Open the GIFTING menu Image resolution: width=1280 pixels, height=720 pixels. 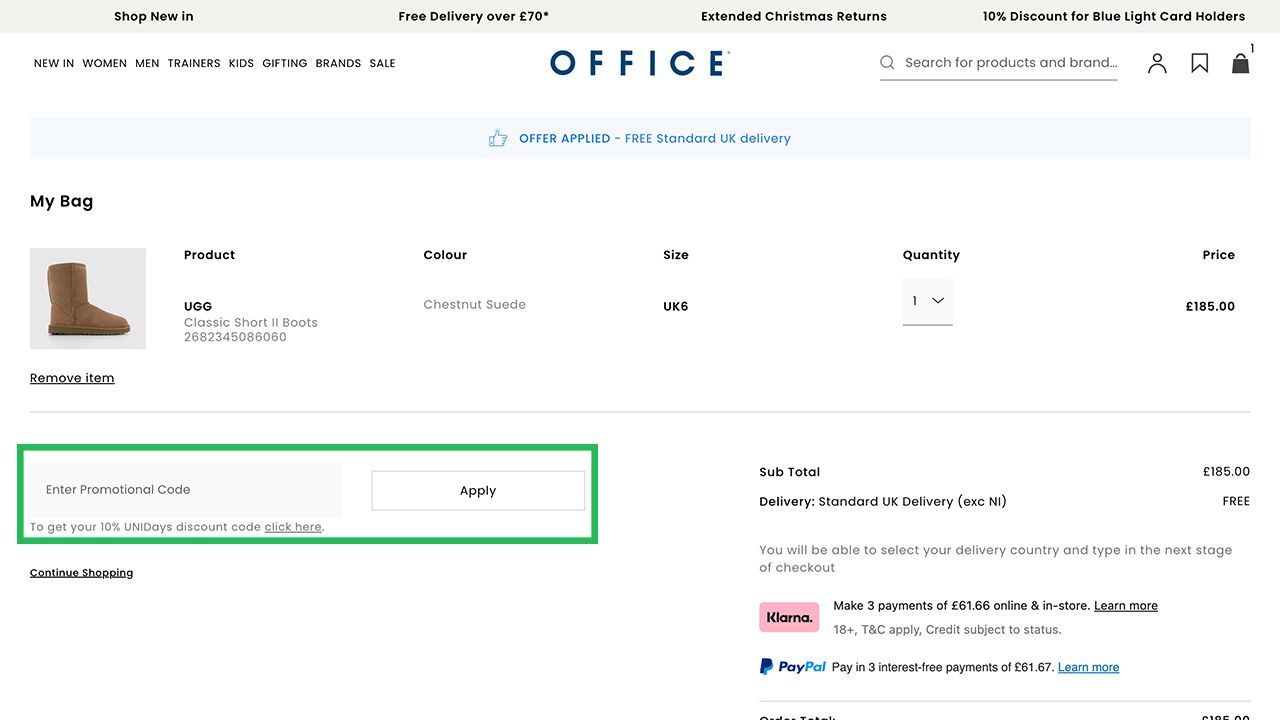click(285, 63)
